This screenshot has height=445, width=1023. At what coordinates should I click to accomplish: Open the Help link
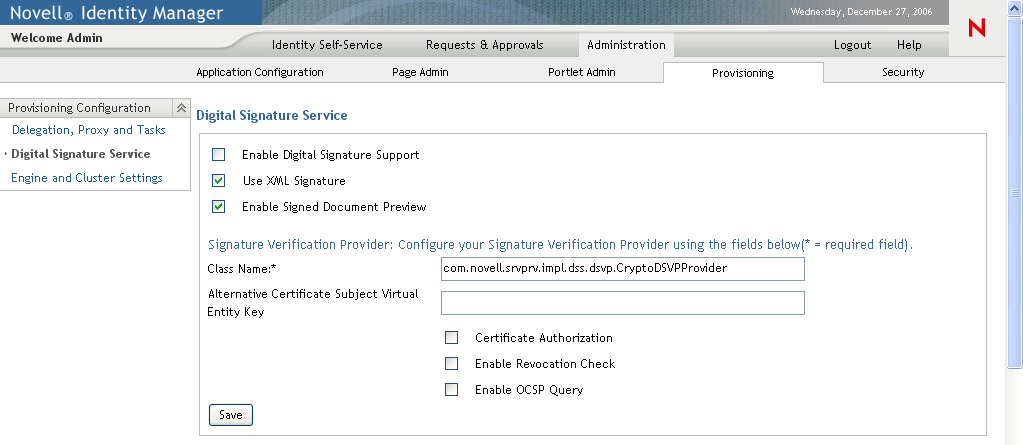pyautogui.click(x=909, y=45)
